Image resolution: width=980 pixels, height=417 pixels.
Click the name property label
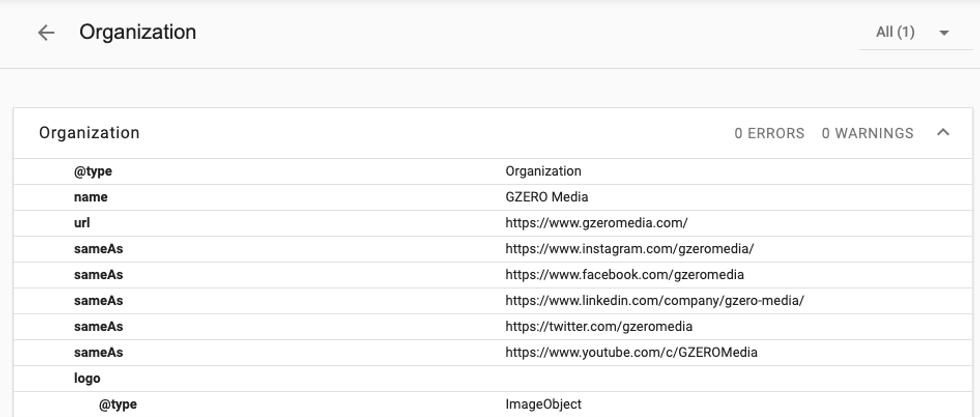pyautogui.click(x=91, y=197)
